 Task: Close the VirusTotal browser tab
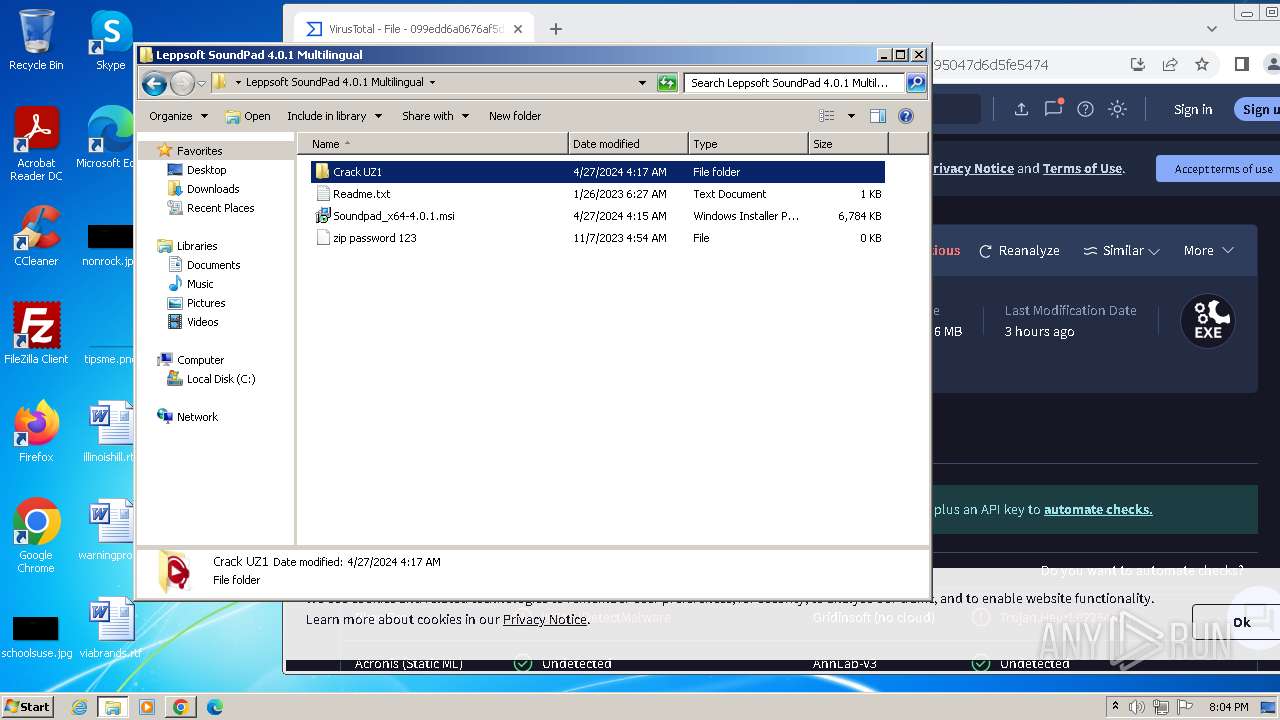(x=518, y=29)
